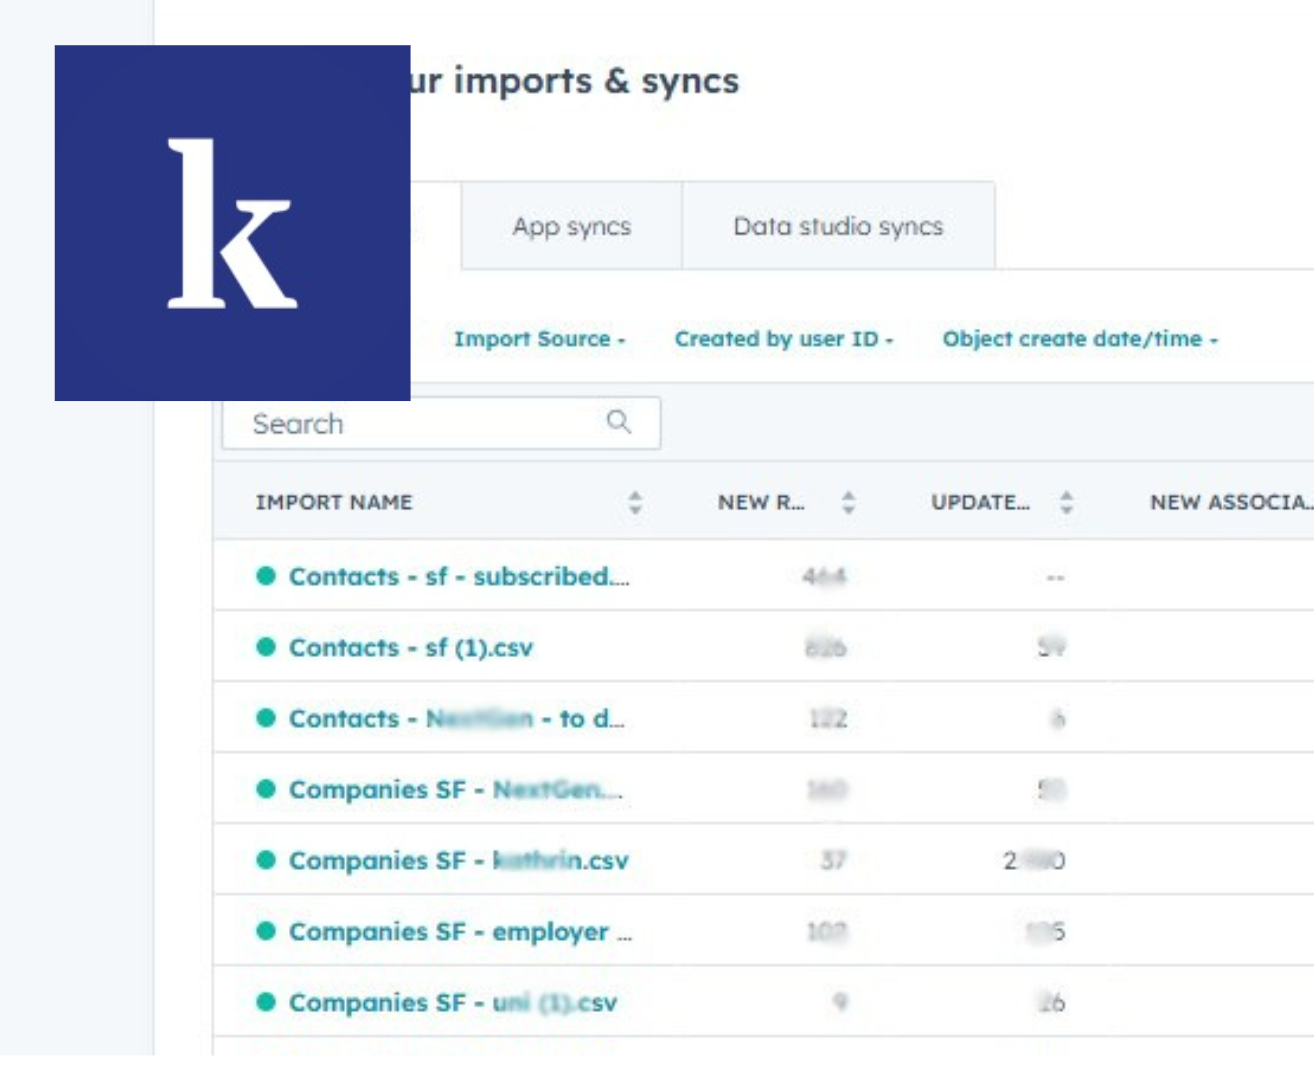Open the Import Source filter dropdown

click(x=540, y=339)
